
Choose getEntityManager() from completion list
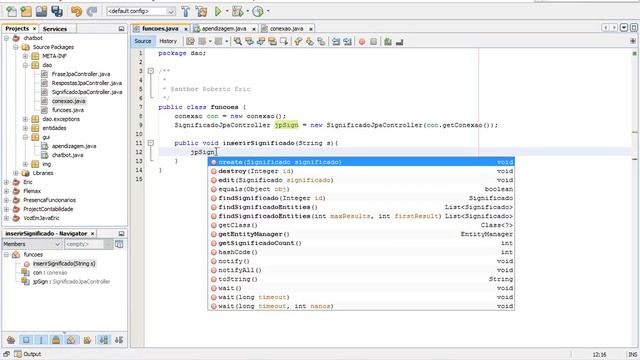click(x=361, y=234)
